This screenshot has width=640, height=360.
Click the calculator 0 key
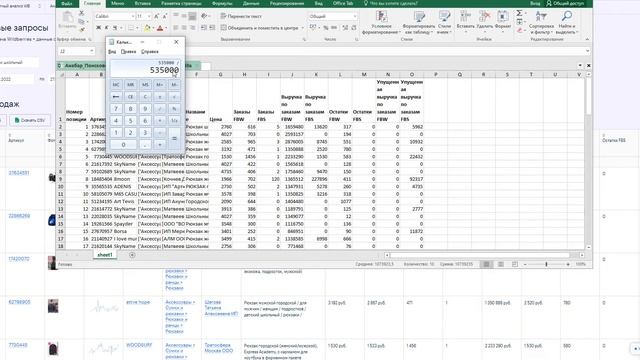[x=123, y=144]
